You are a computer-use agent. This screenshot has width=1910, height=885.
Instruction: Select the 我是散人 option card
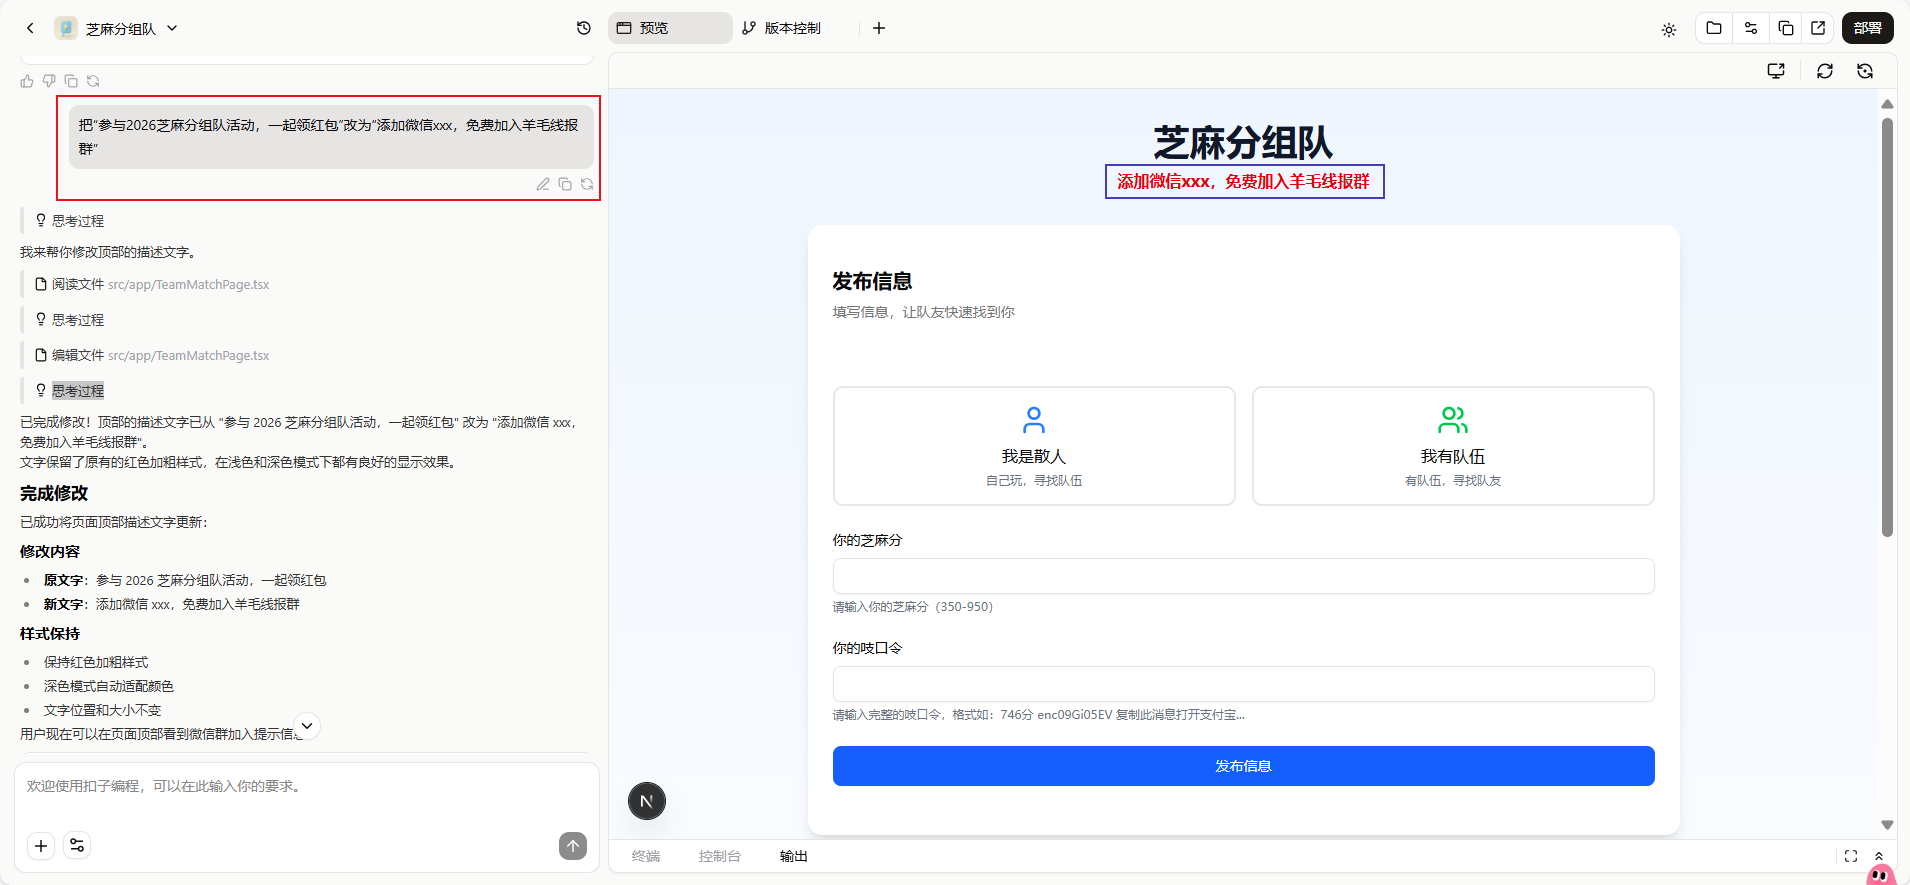[x=1034, y=446]
